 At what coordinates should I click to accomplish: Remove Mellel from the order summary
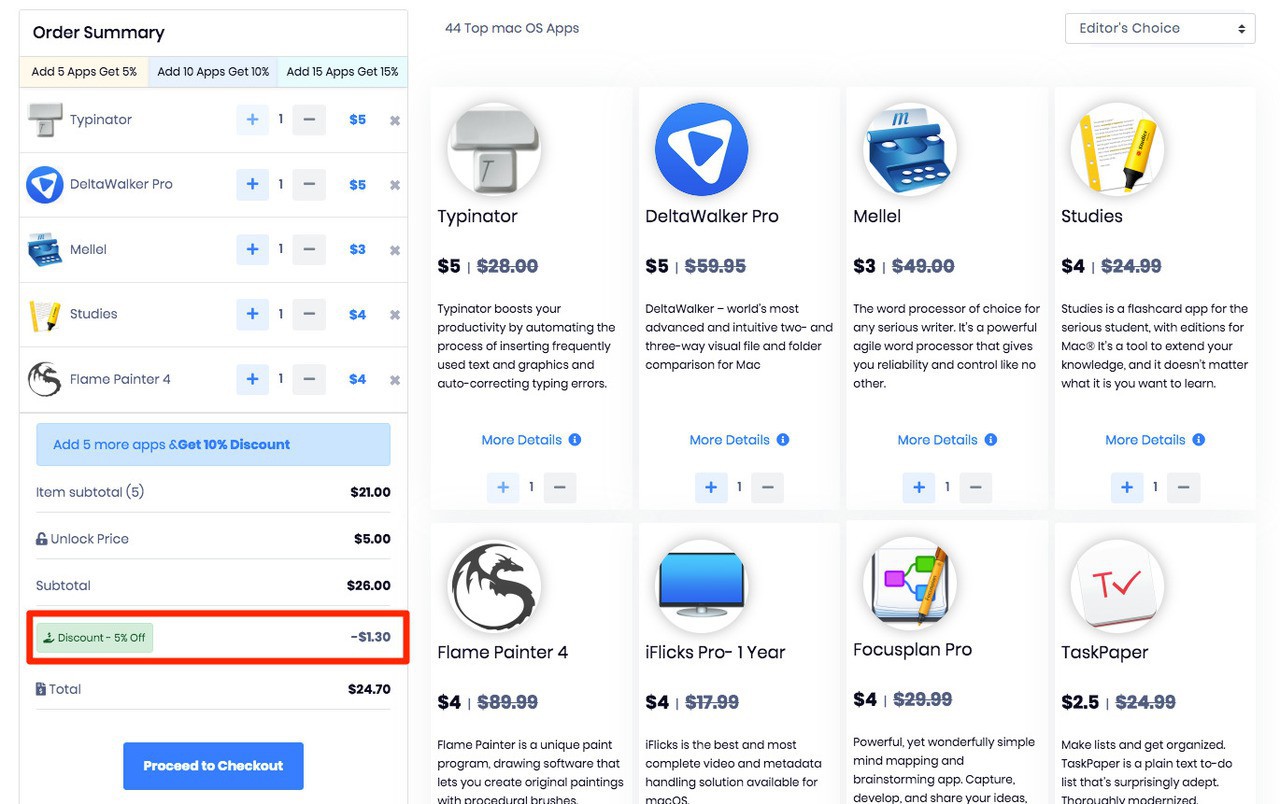[394, 250]
